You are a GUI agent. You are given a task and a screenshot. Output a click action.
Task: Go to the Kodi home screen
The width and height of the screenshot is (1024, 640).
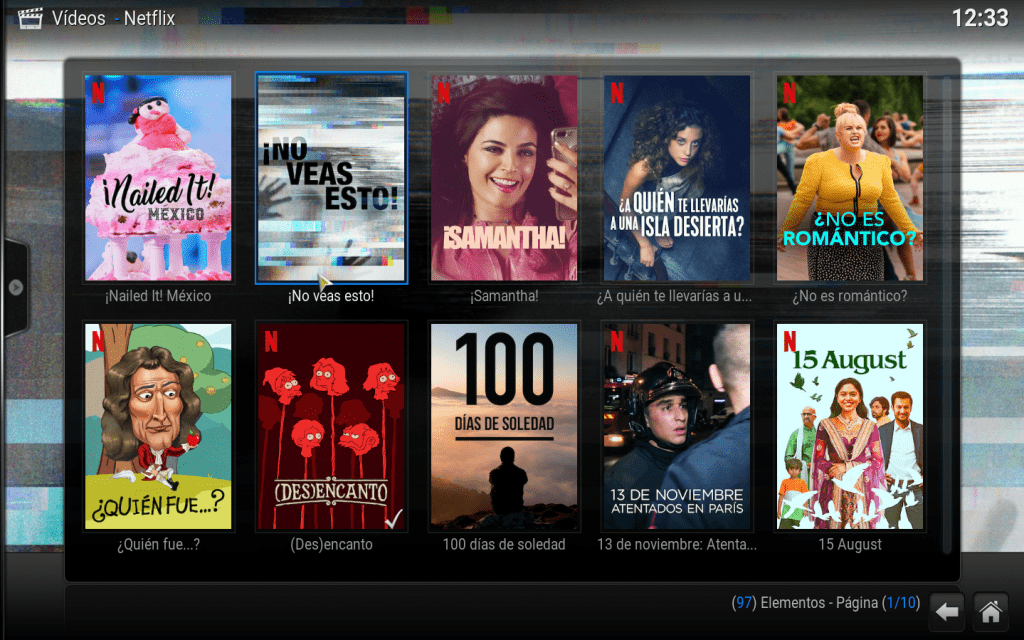pos(990,611)
